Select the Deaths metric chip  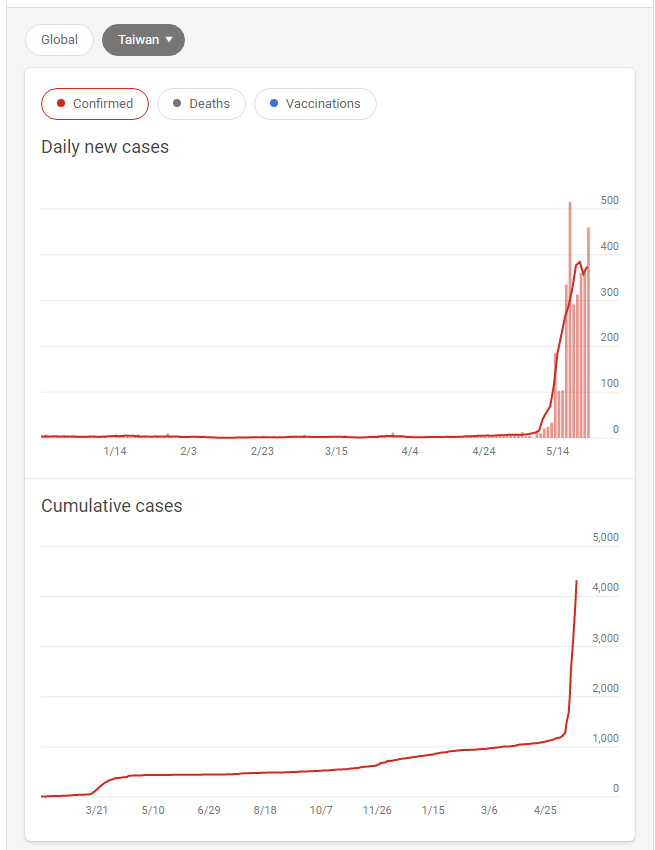tap(201, 104)
